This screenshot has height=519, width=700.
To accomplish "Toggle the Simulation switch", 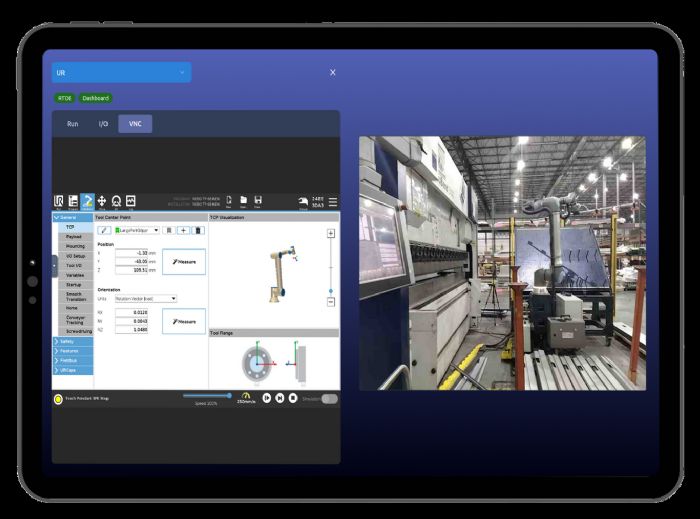I will pyautogui.click(x=329, y=399).
